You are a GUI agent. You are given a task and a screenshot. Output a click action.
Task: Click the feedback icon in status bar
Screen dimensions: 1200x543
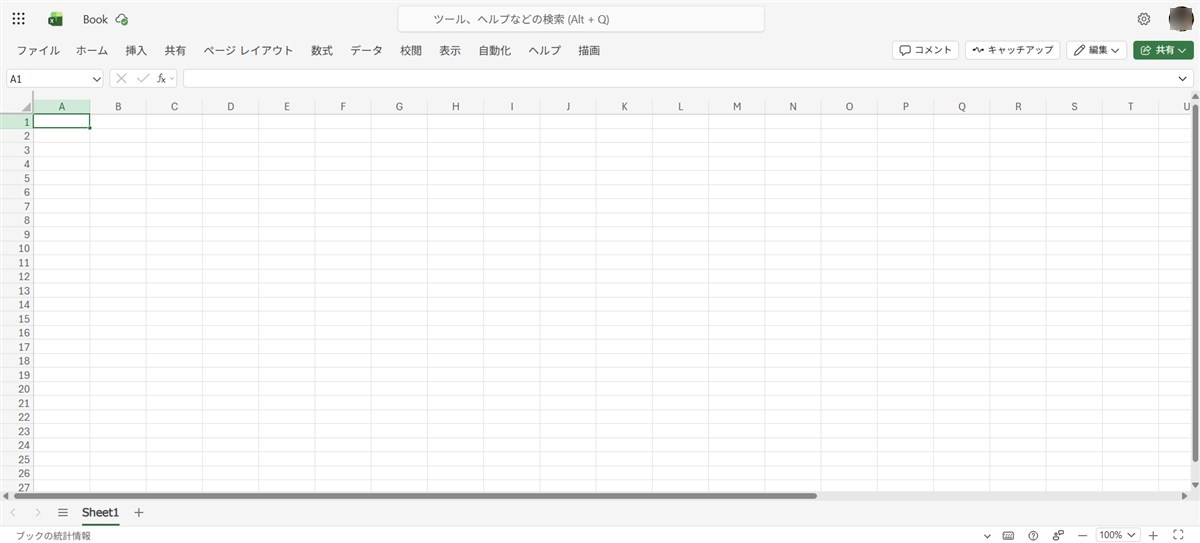tap(1058, 535)
